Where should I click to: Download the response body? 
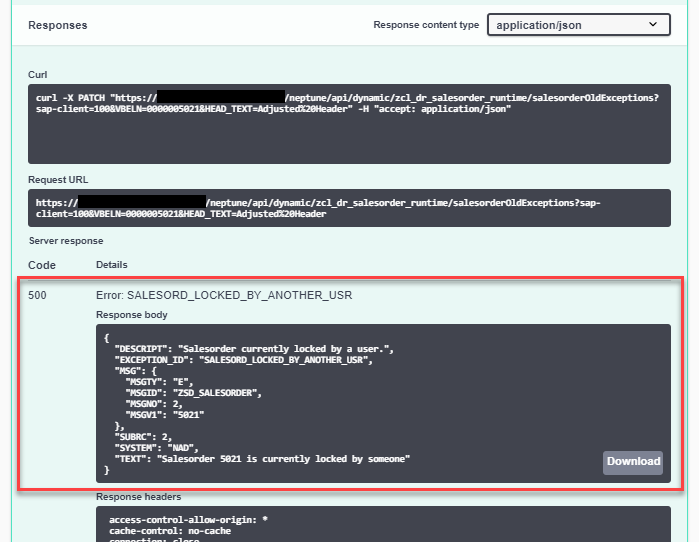tap(633, 462)
